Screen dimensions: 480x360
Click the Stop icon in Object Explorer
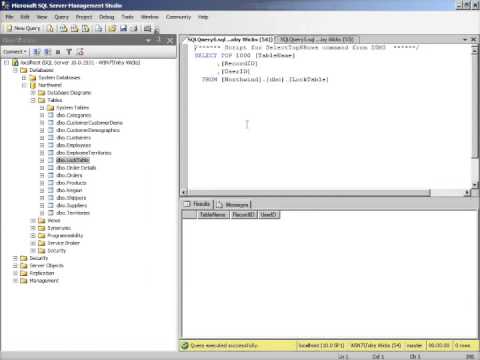click(x=58, y=52)
